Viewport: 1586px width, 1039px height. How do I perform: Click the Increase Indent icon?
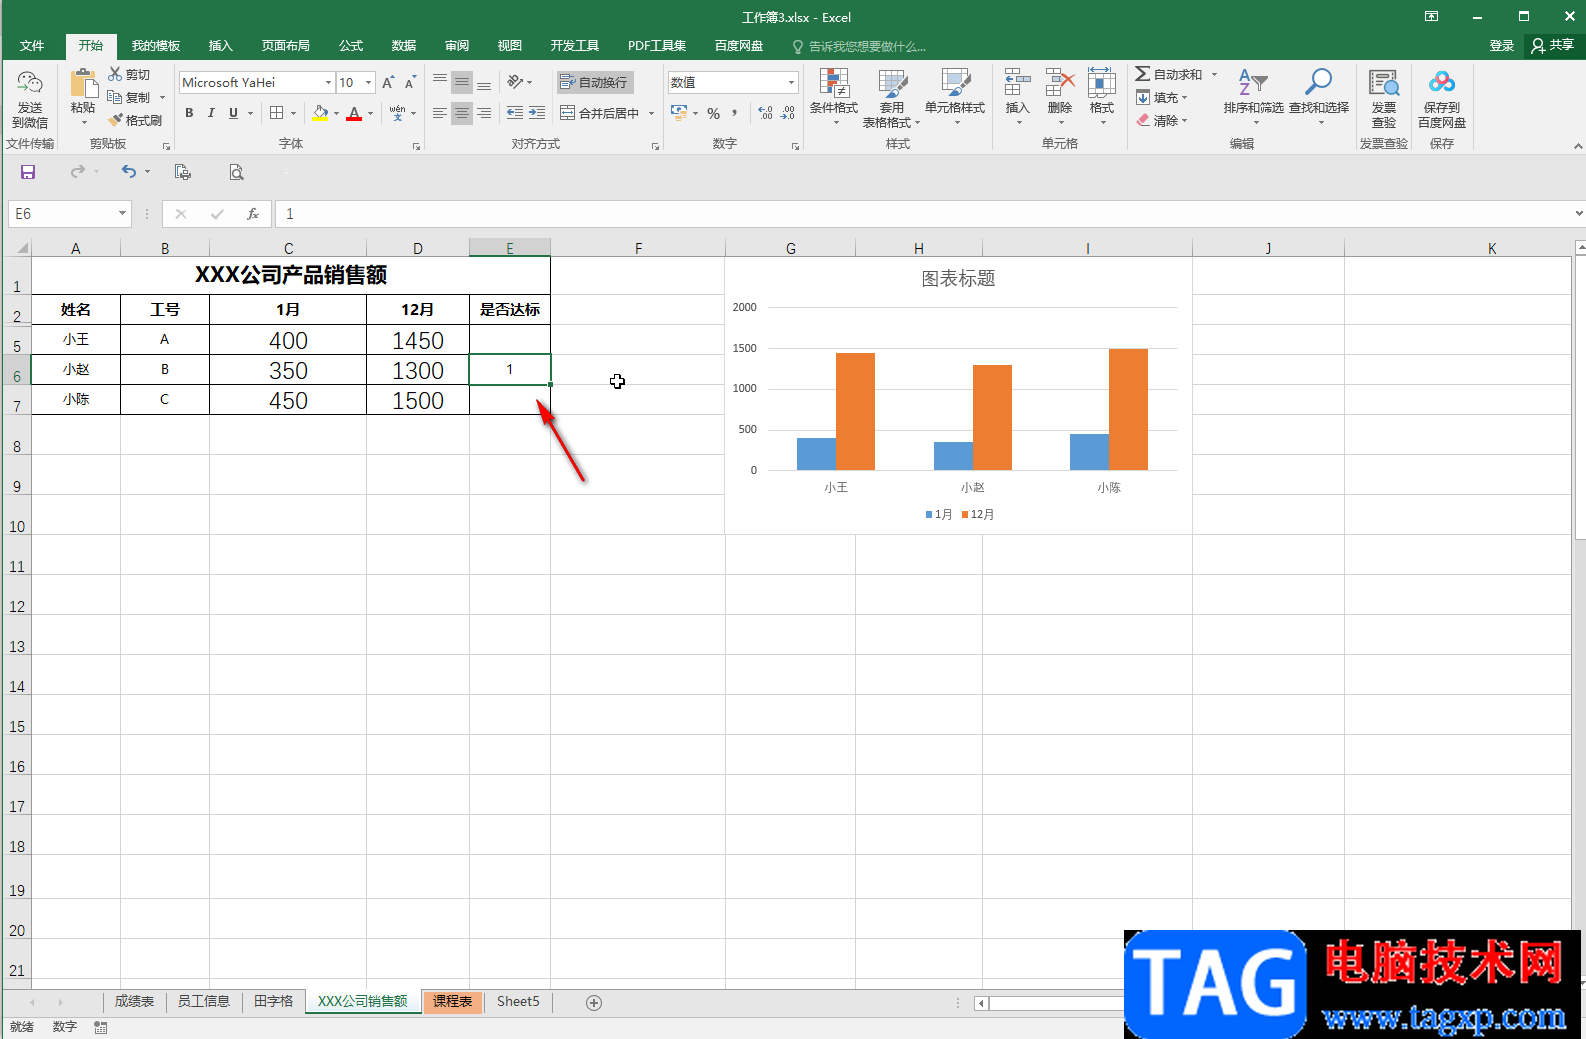pos(537,113)
